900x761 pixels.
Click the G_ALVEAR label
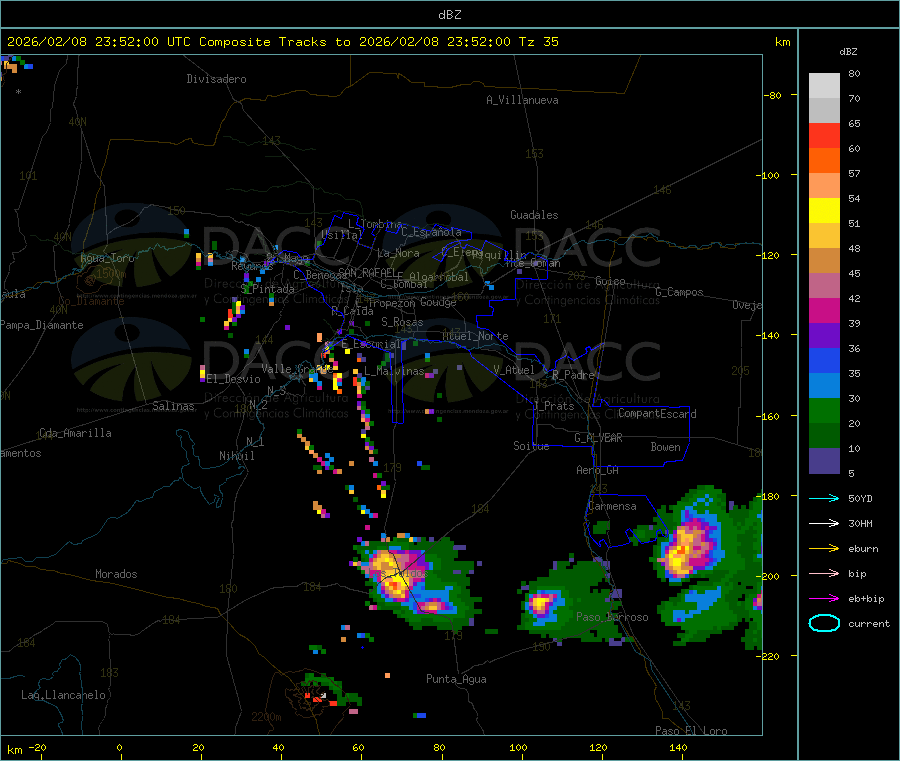(x=598, y=438)
